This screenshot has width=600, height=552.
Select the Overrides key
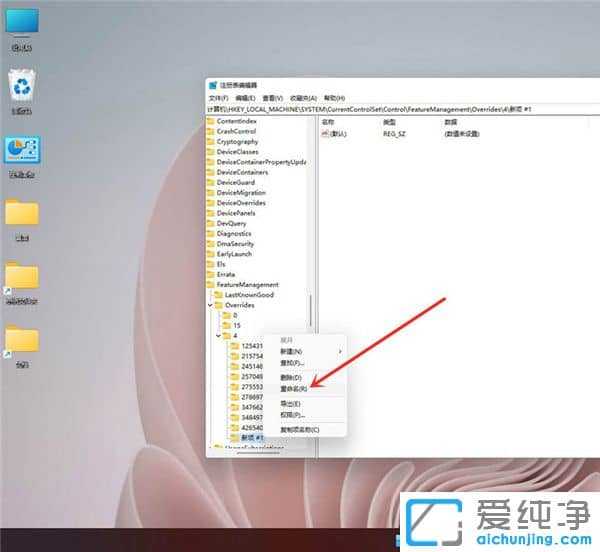click(240, 305)
